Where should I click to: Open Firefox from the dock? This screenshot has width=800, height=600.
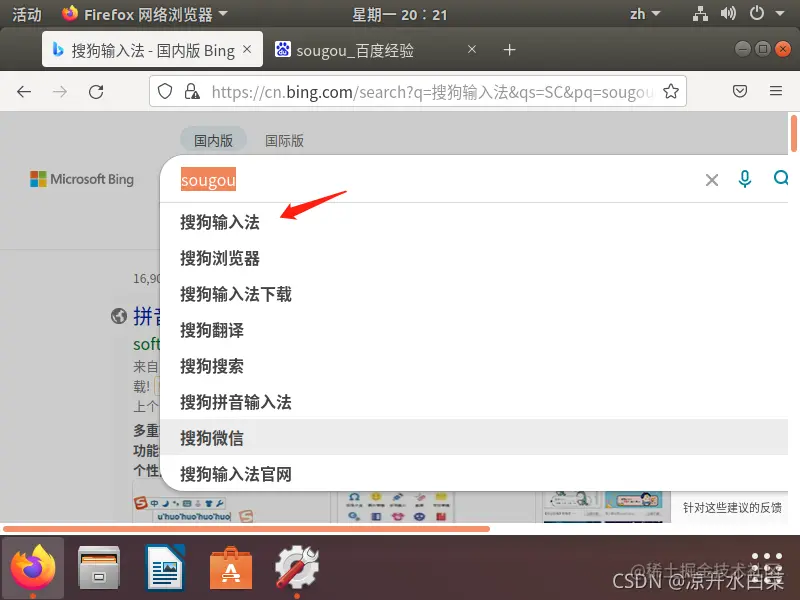point(33,567)
